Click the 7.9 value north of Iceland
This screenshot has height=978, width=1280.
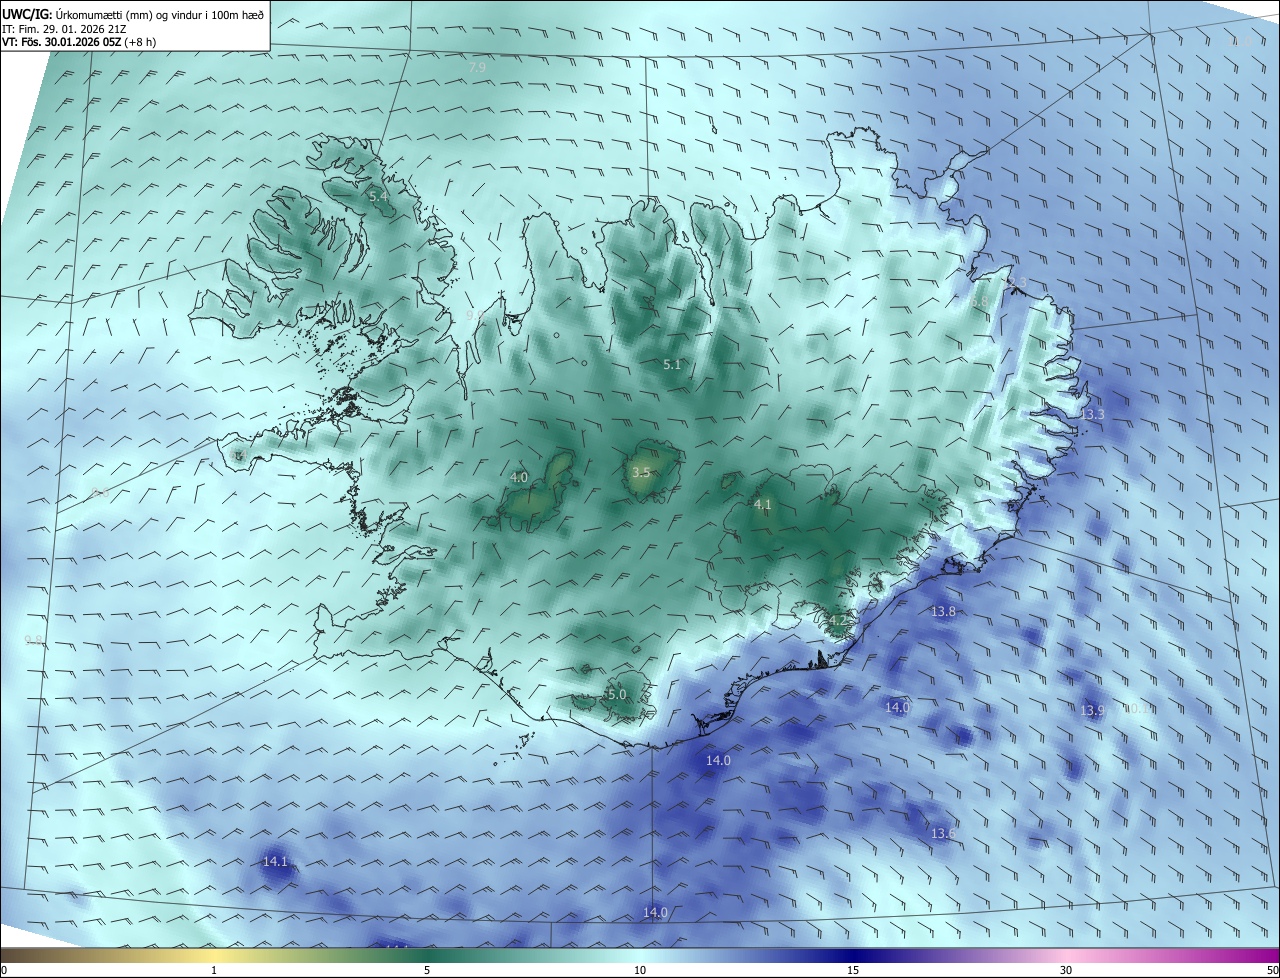click(477, 67)
